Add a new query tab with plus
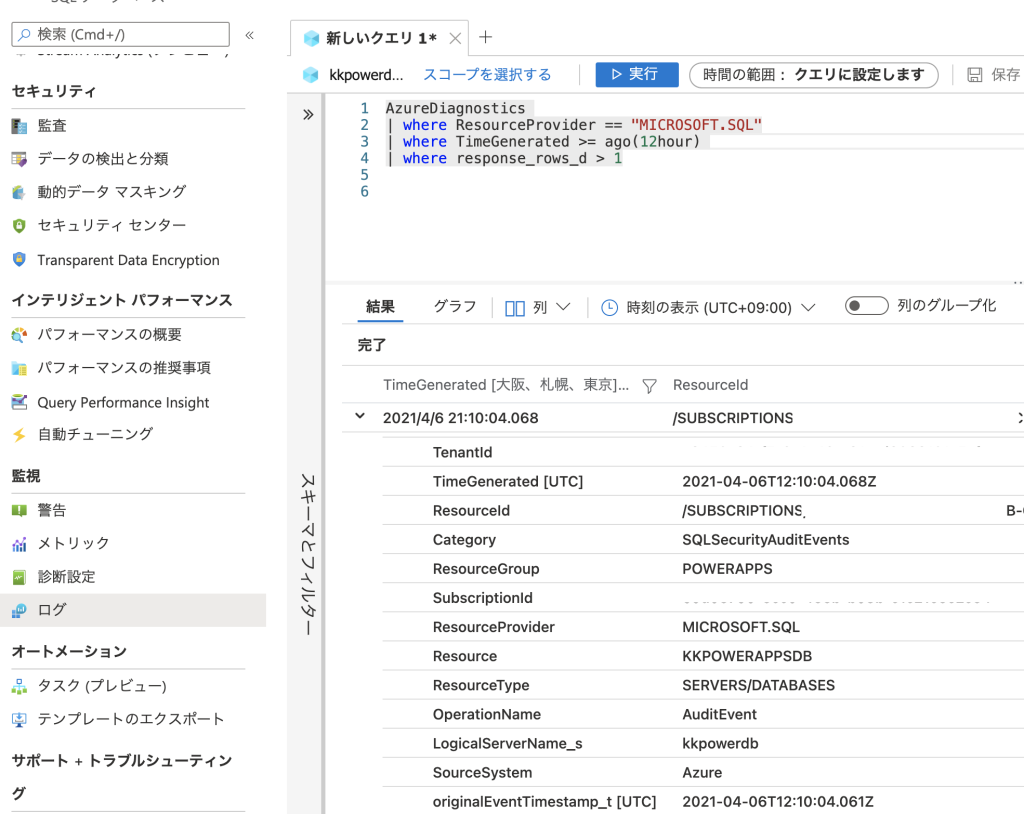 (x=485, y=37)
